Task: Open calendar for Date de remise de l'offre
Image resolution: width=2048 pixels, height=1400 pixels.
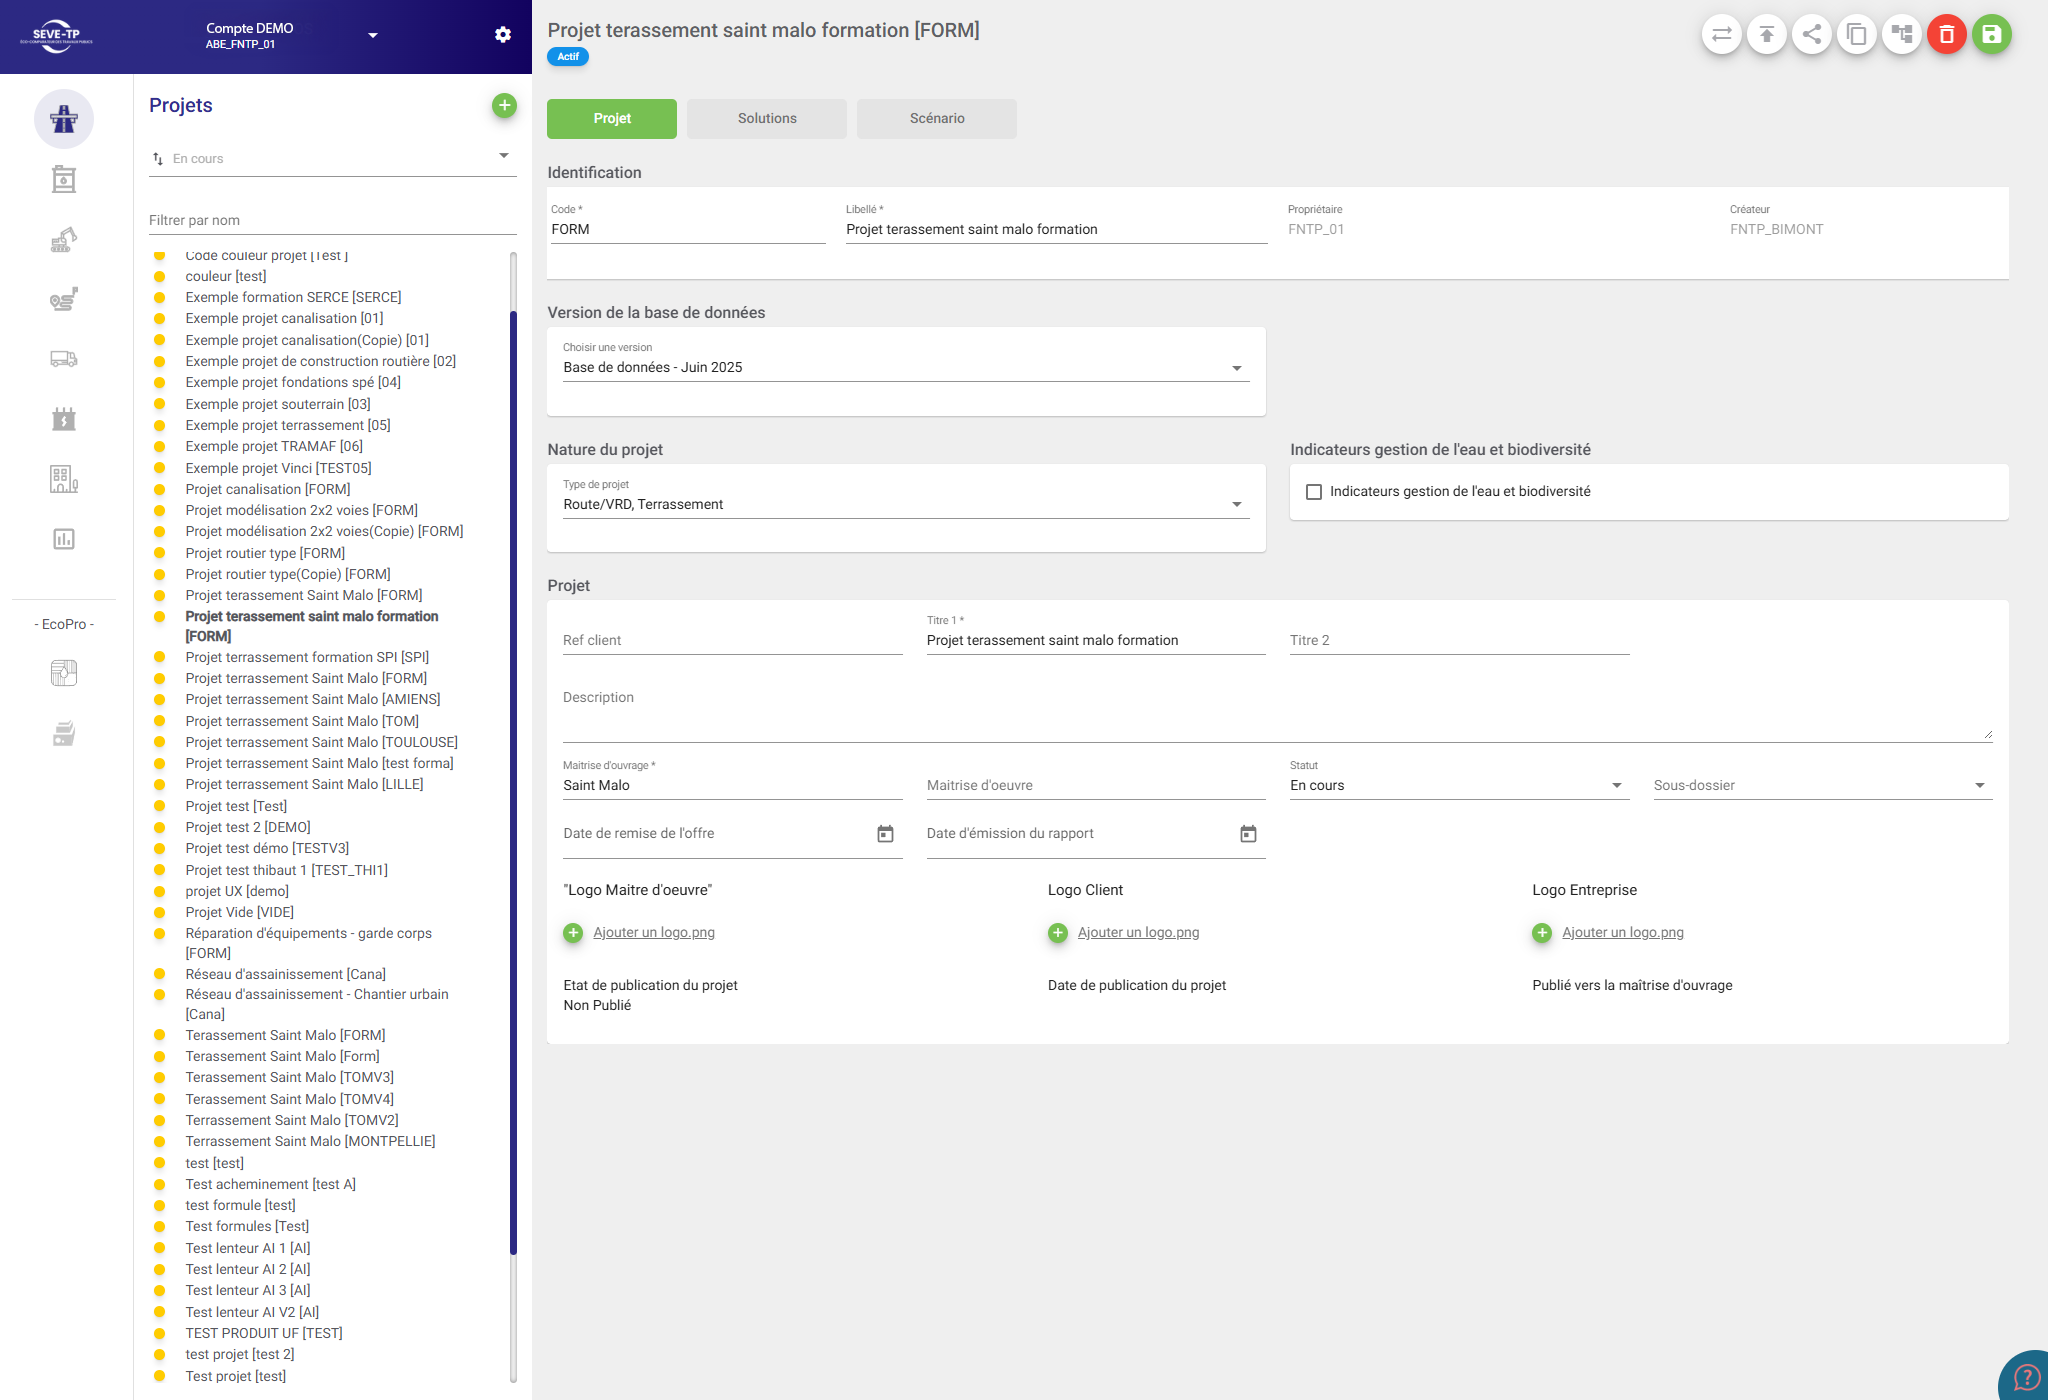Action: (x=885, y=834)
